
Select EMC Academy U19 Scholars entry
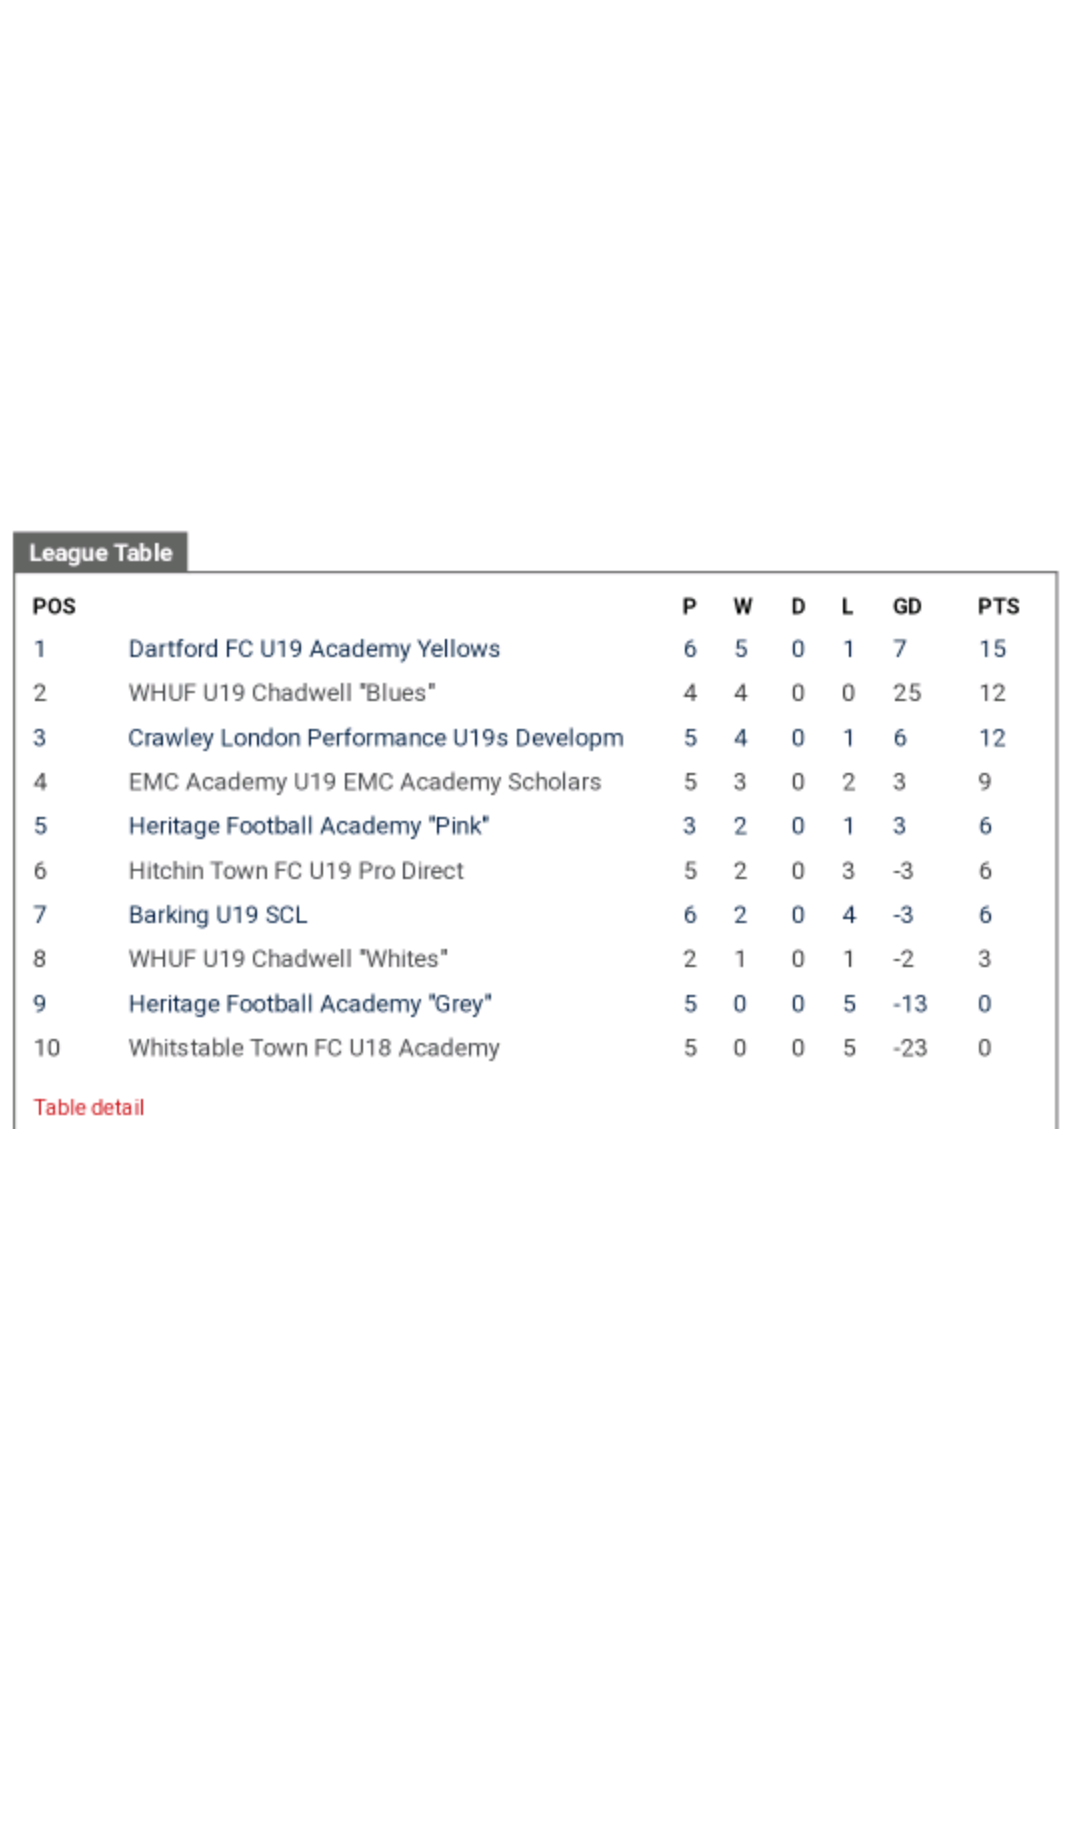[x=364, y=782]
